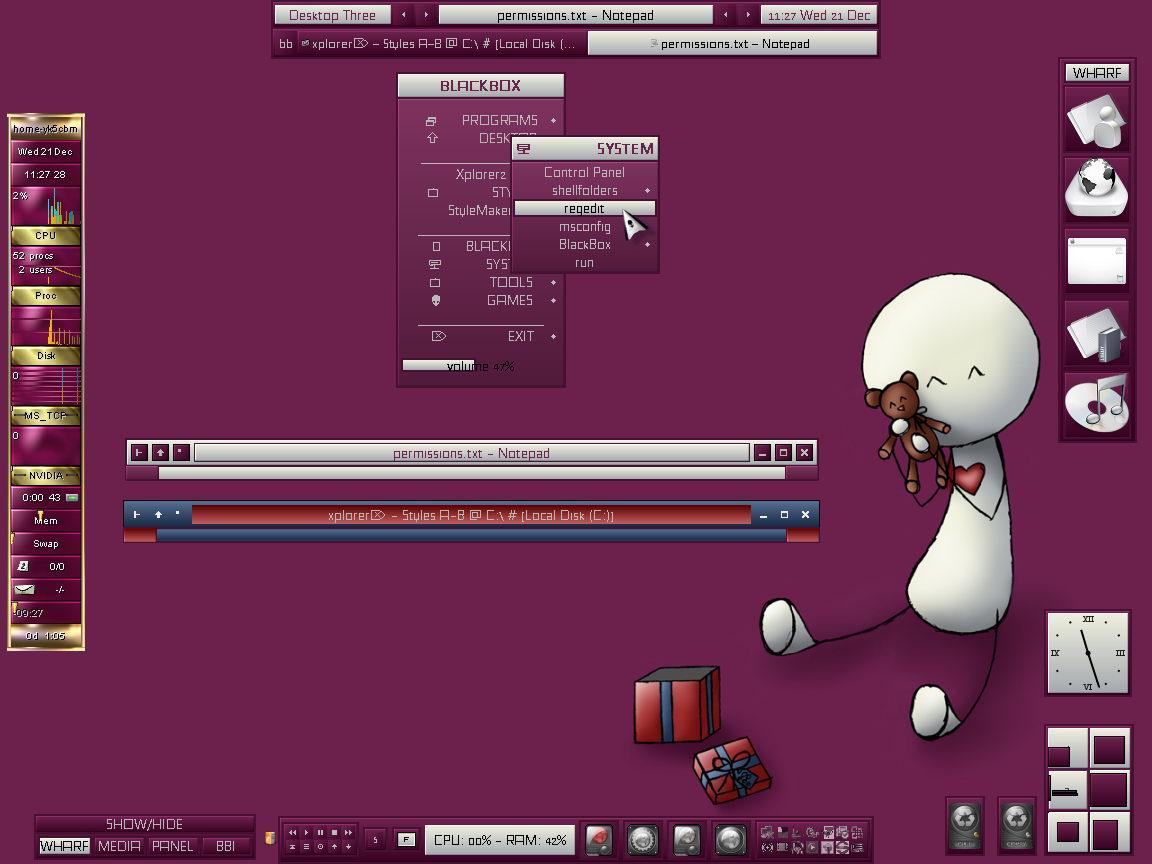Toggle the dot sticky button on Notepad title bar

(181, 453)
